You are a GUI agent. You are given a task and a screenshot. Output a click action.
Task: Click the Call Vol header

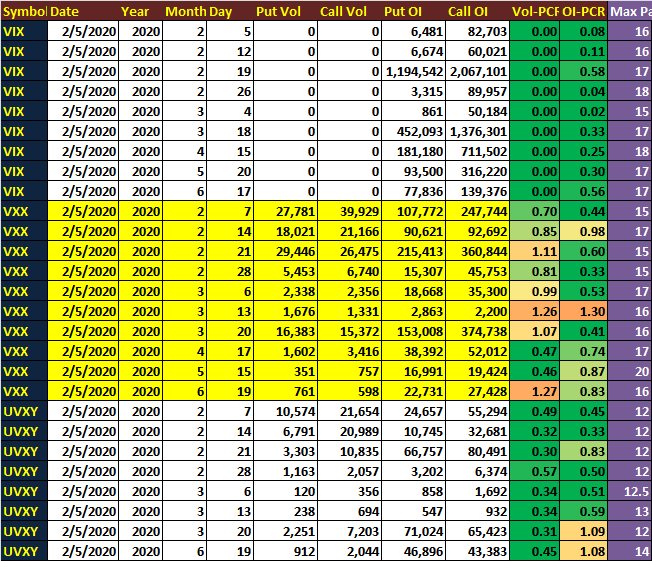point(350,12)
